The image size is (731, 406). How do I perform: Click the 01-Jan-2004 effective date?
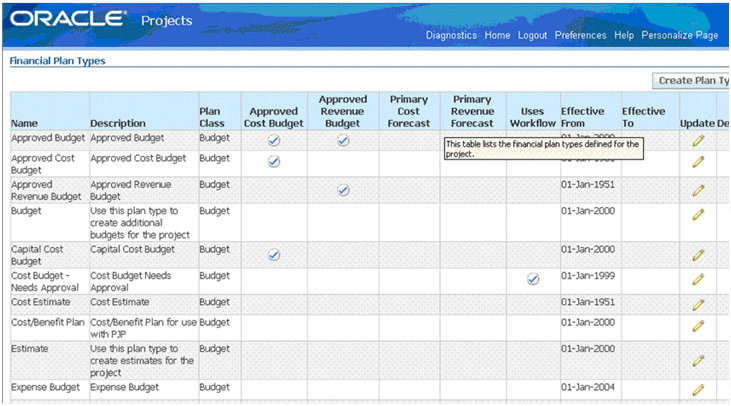tap(587, 387)
